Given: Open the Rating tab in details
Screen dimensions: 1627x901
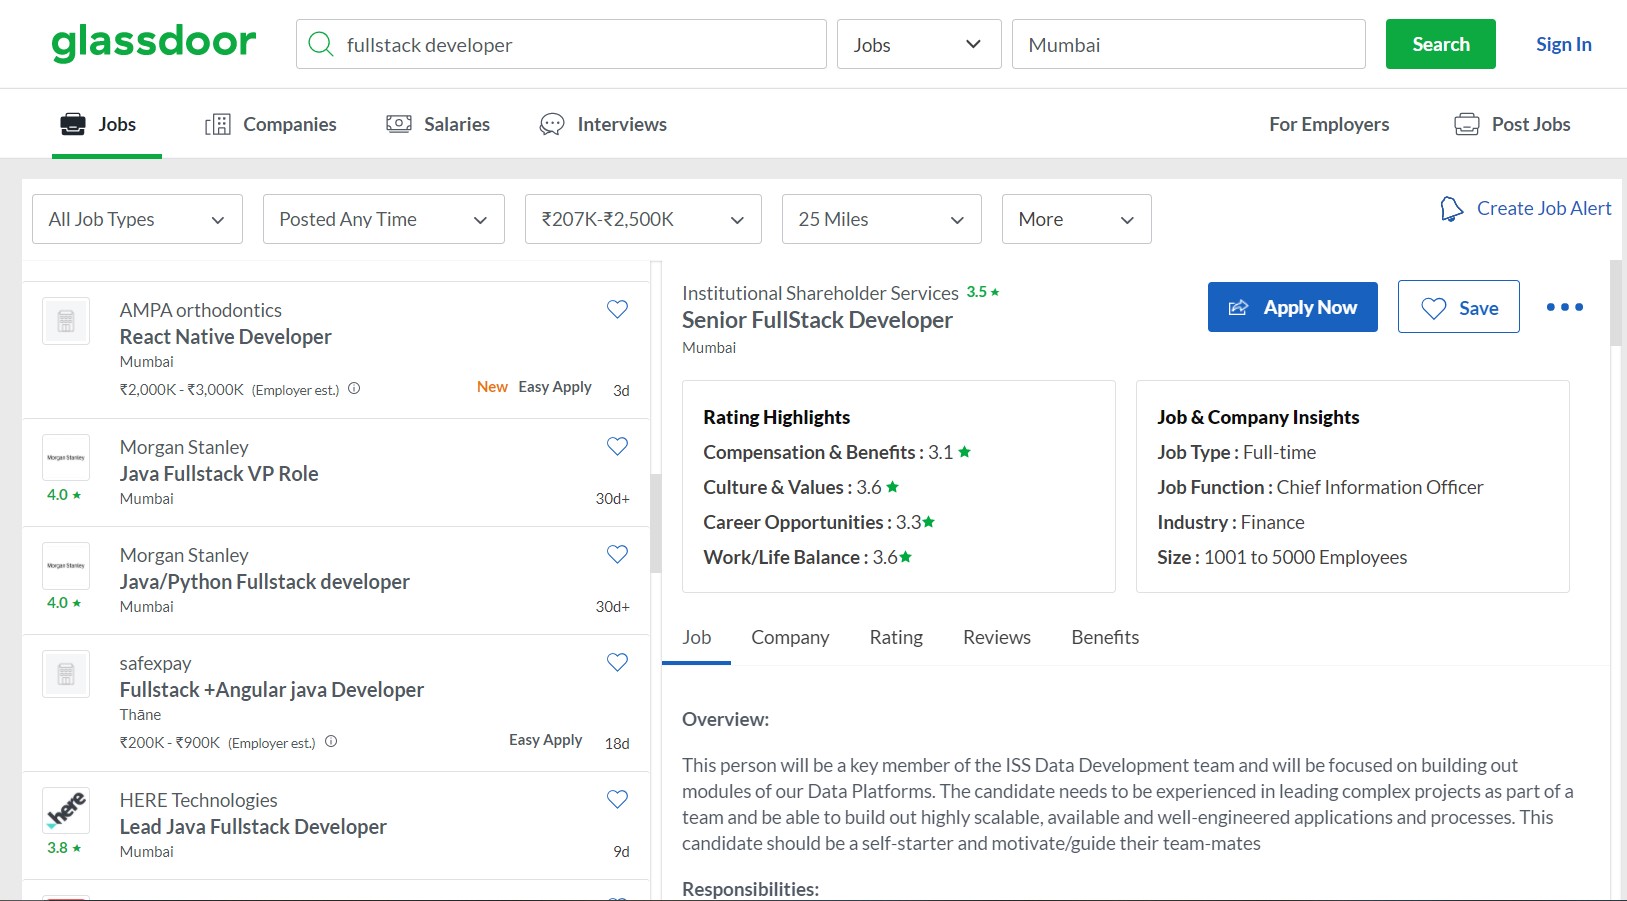Looking at the screenshot, I should (x=896, y=638).
